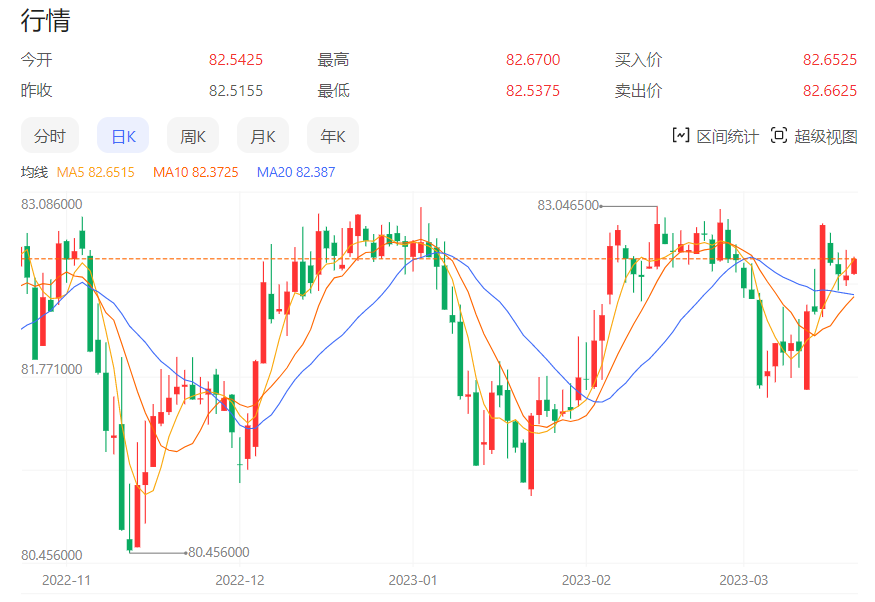Open the 周K weekly chart tab
The width and height of the screenshot is (875, 602).
(193, 136)
